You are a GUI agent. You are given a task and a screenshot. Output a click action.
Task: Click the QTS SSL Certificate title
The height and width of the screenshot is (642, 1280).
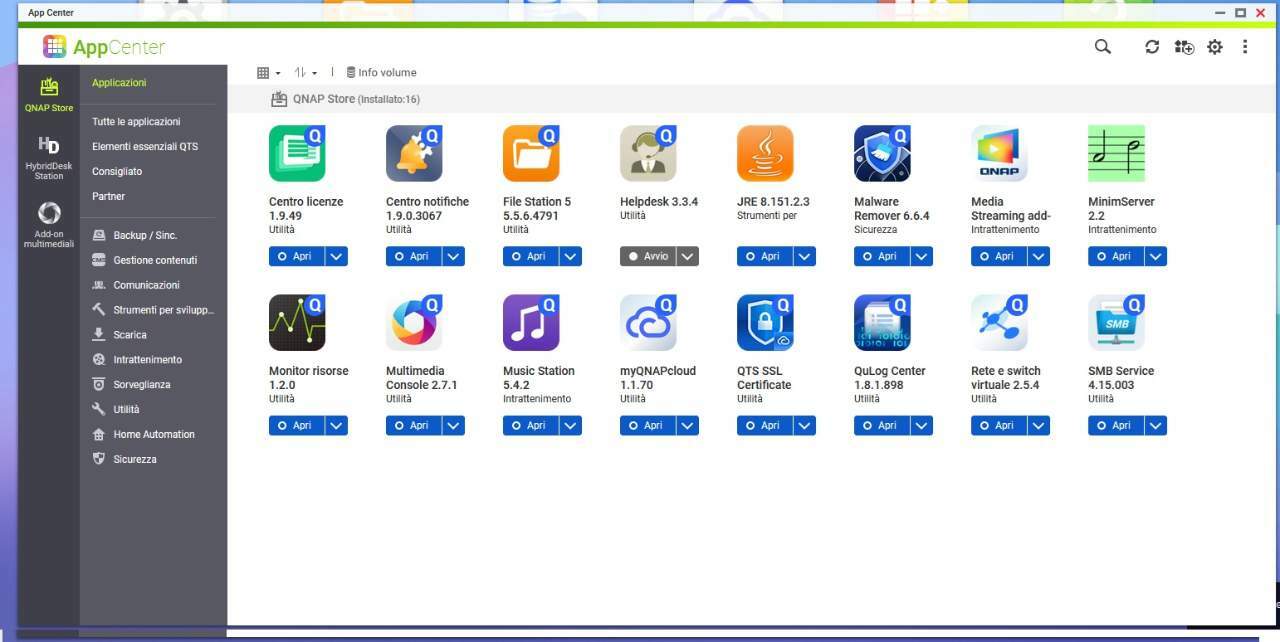click(764, 378)
